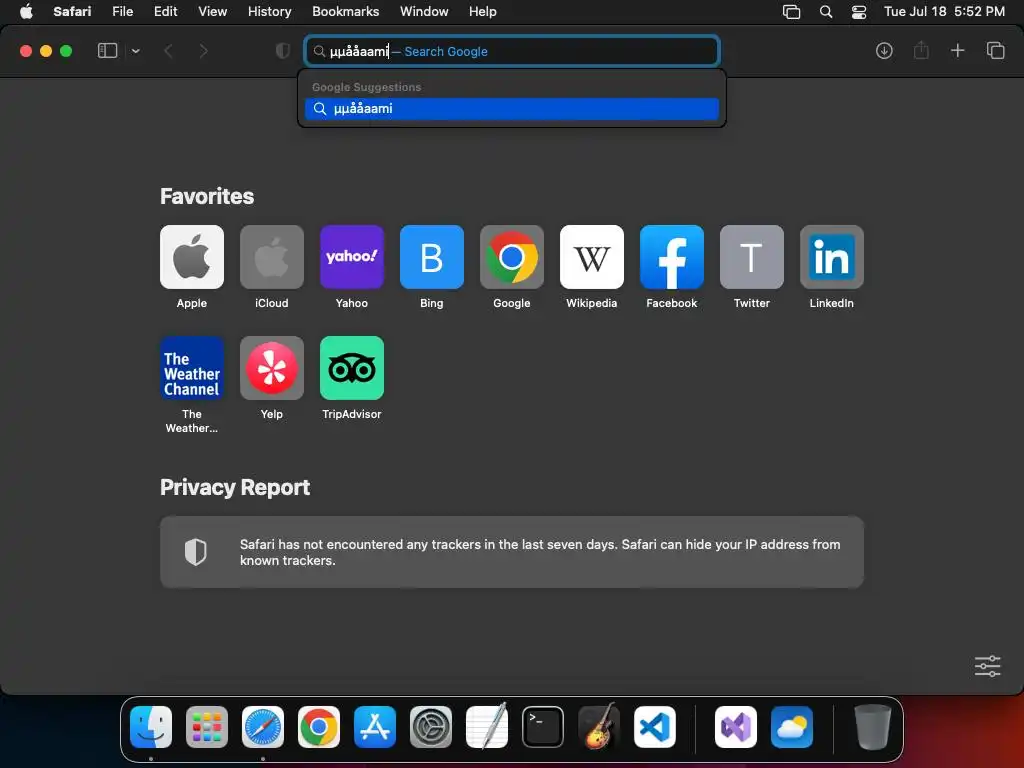The image size is (1024, 768).
Task: Open Weather app from the Dock
Action: pyautogui.click(x=792, y=727)
